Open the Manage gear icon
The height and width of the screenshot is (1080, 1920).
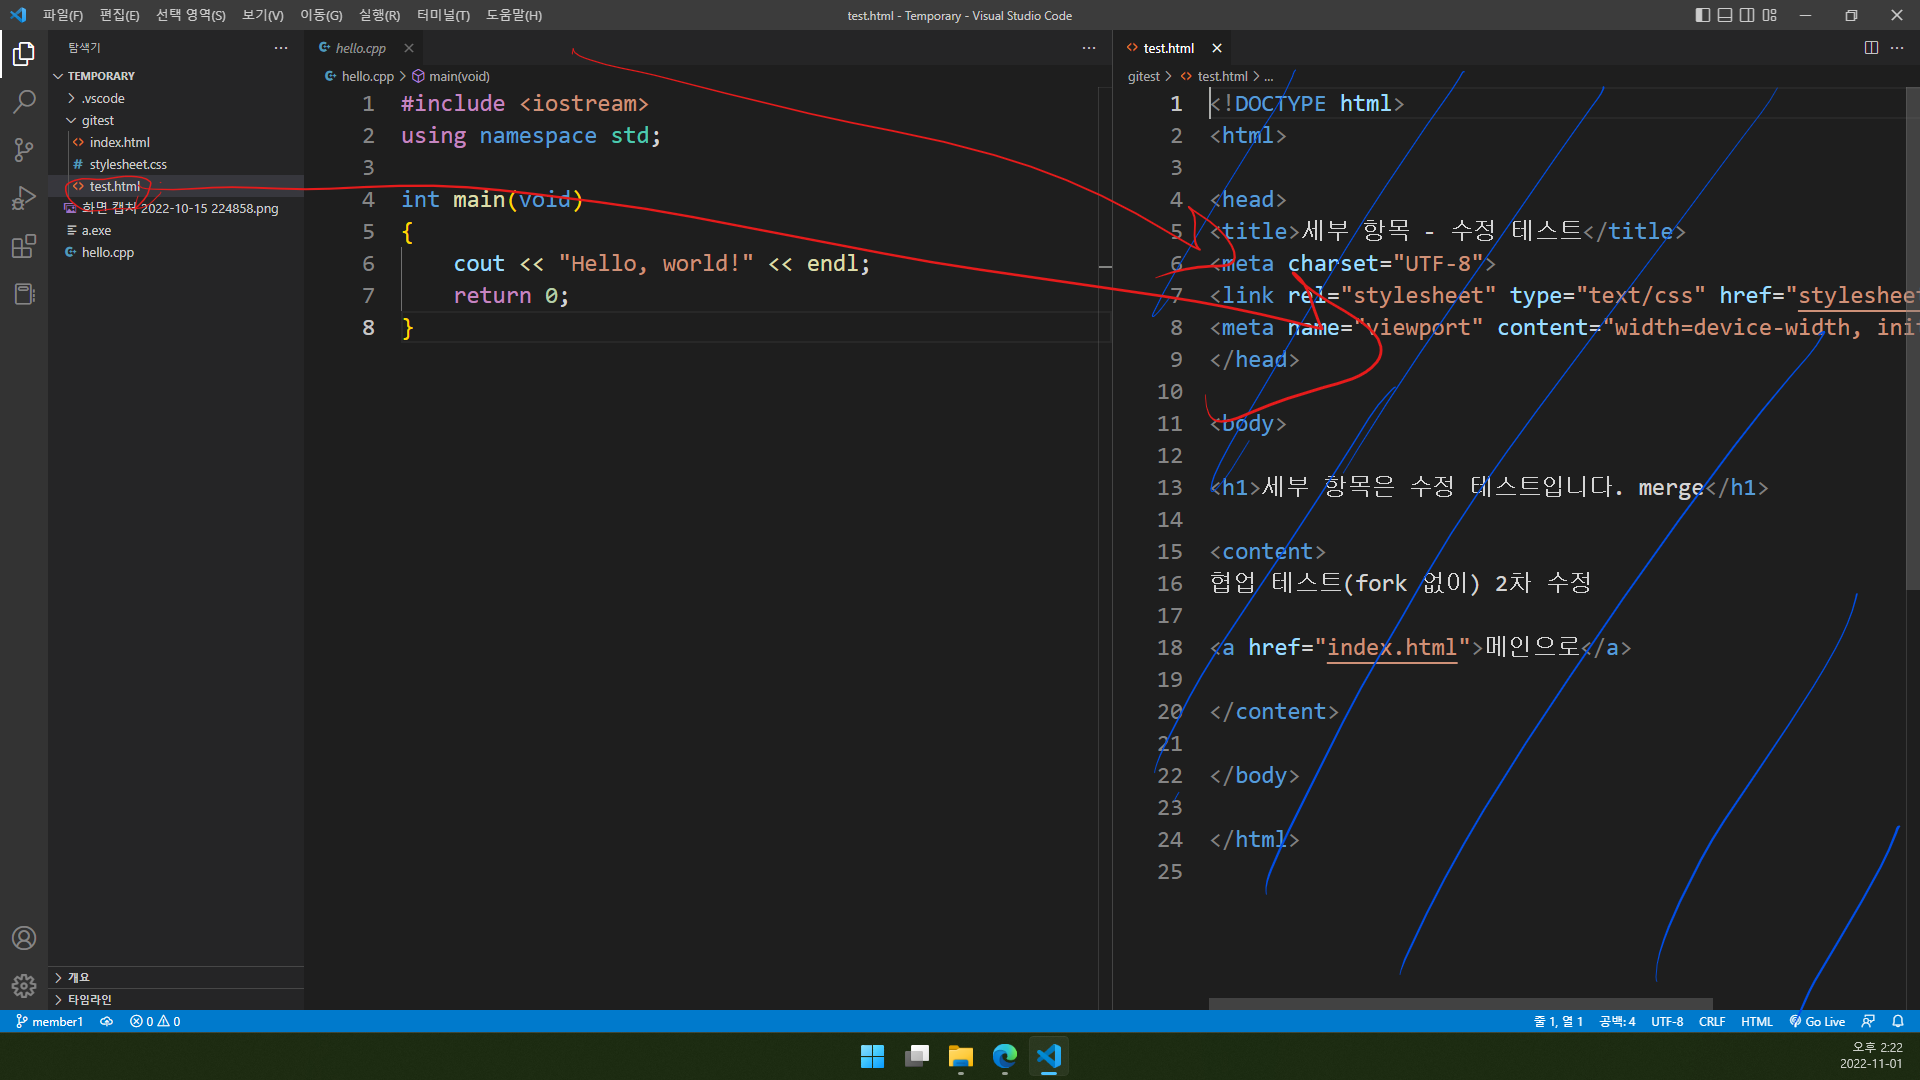[24, 986]
